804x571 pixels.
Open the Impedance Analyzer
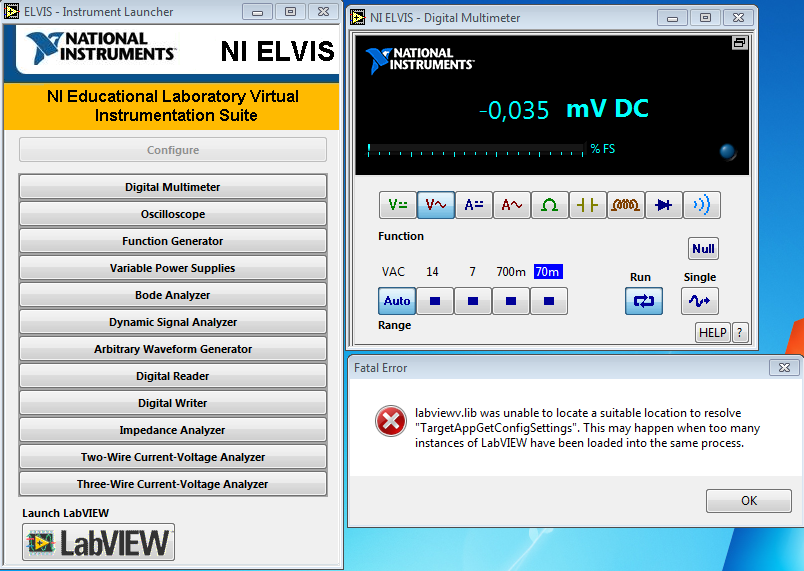(173, 430)
